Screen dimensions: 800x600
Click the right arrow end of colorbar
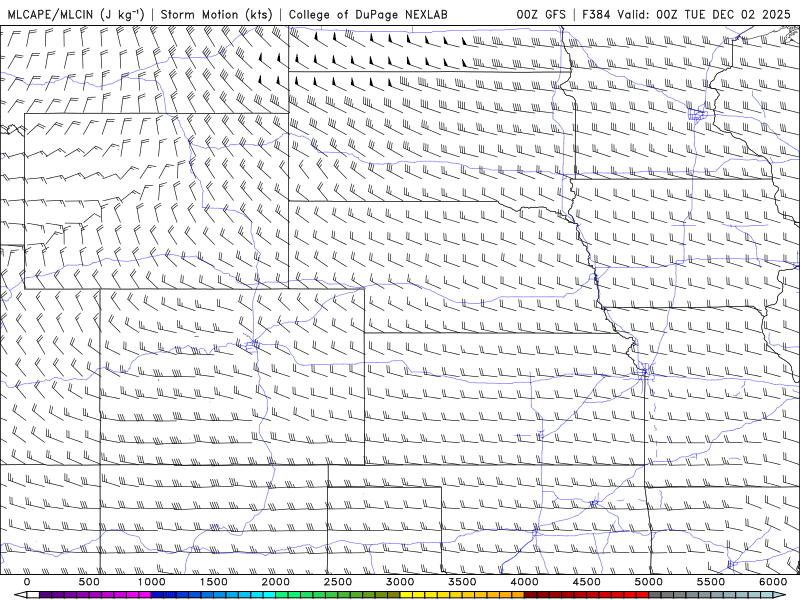(781, 595)
